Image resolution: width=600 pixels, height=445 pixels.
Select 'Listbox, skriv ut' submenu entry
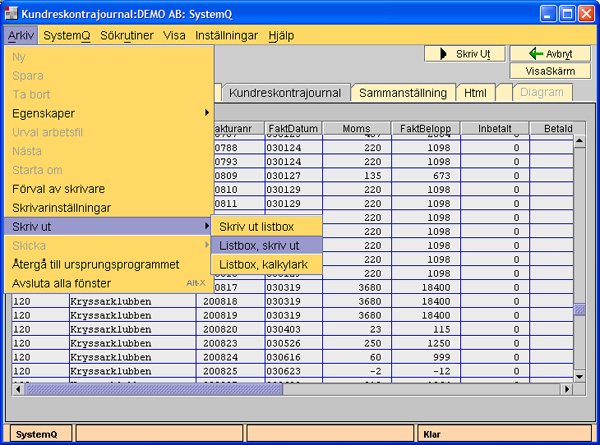click(259, 245)
